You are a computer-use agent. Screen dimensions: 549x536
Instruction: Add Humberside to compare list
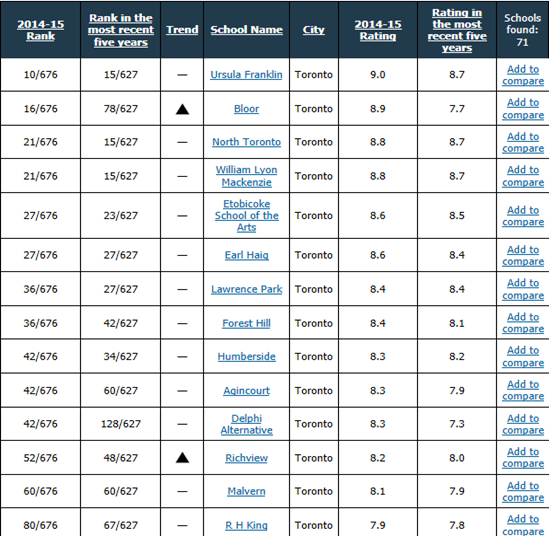[523, 356]
